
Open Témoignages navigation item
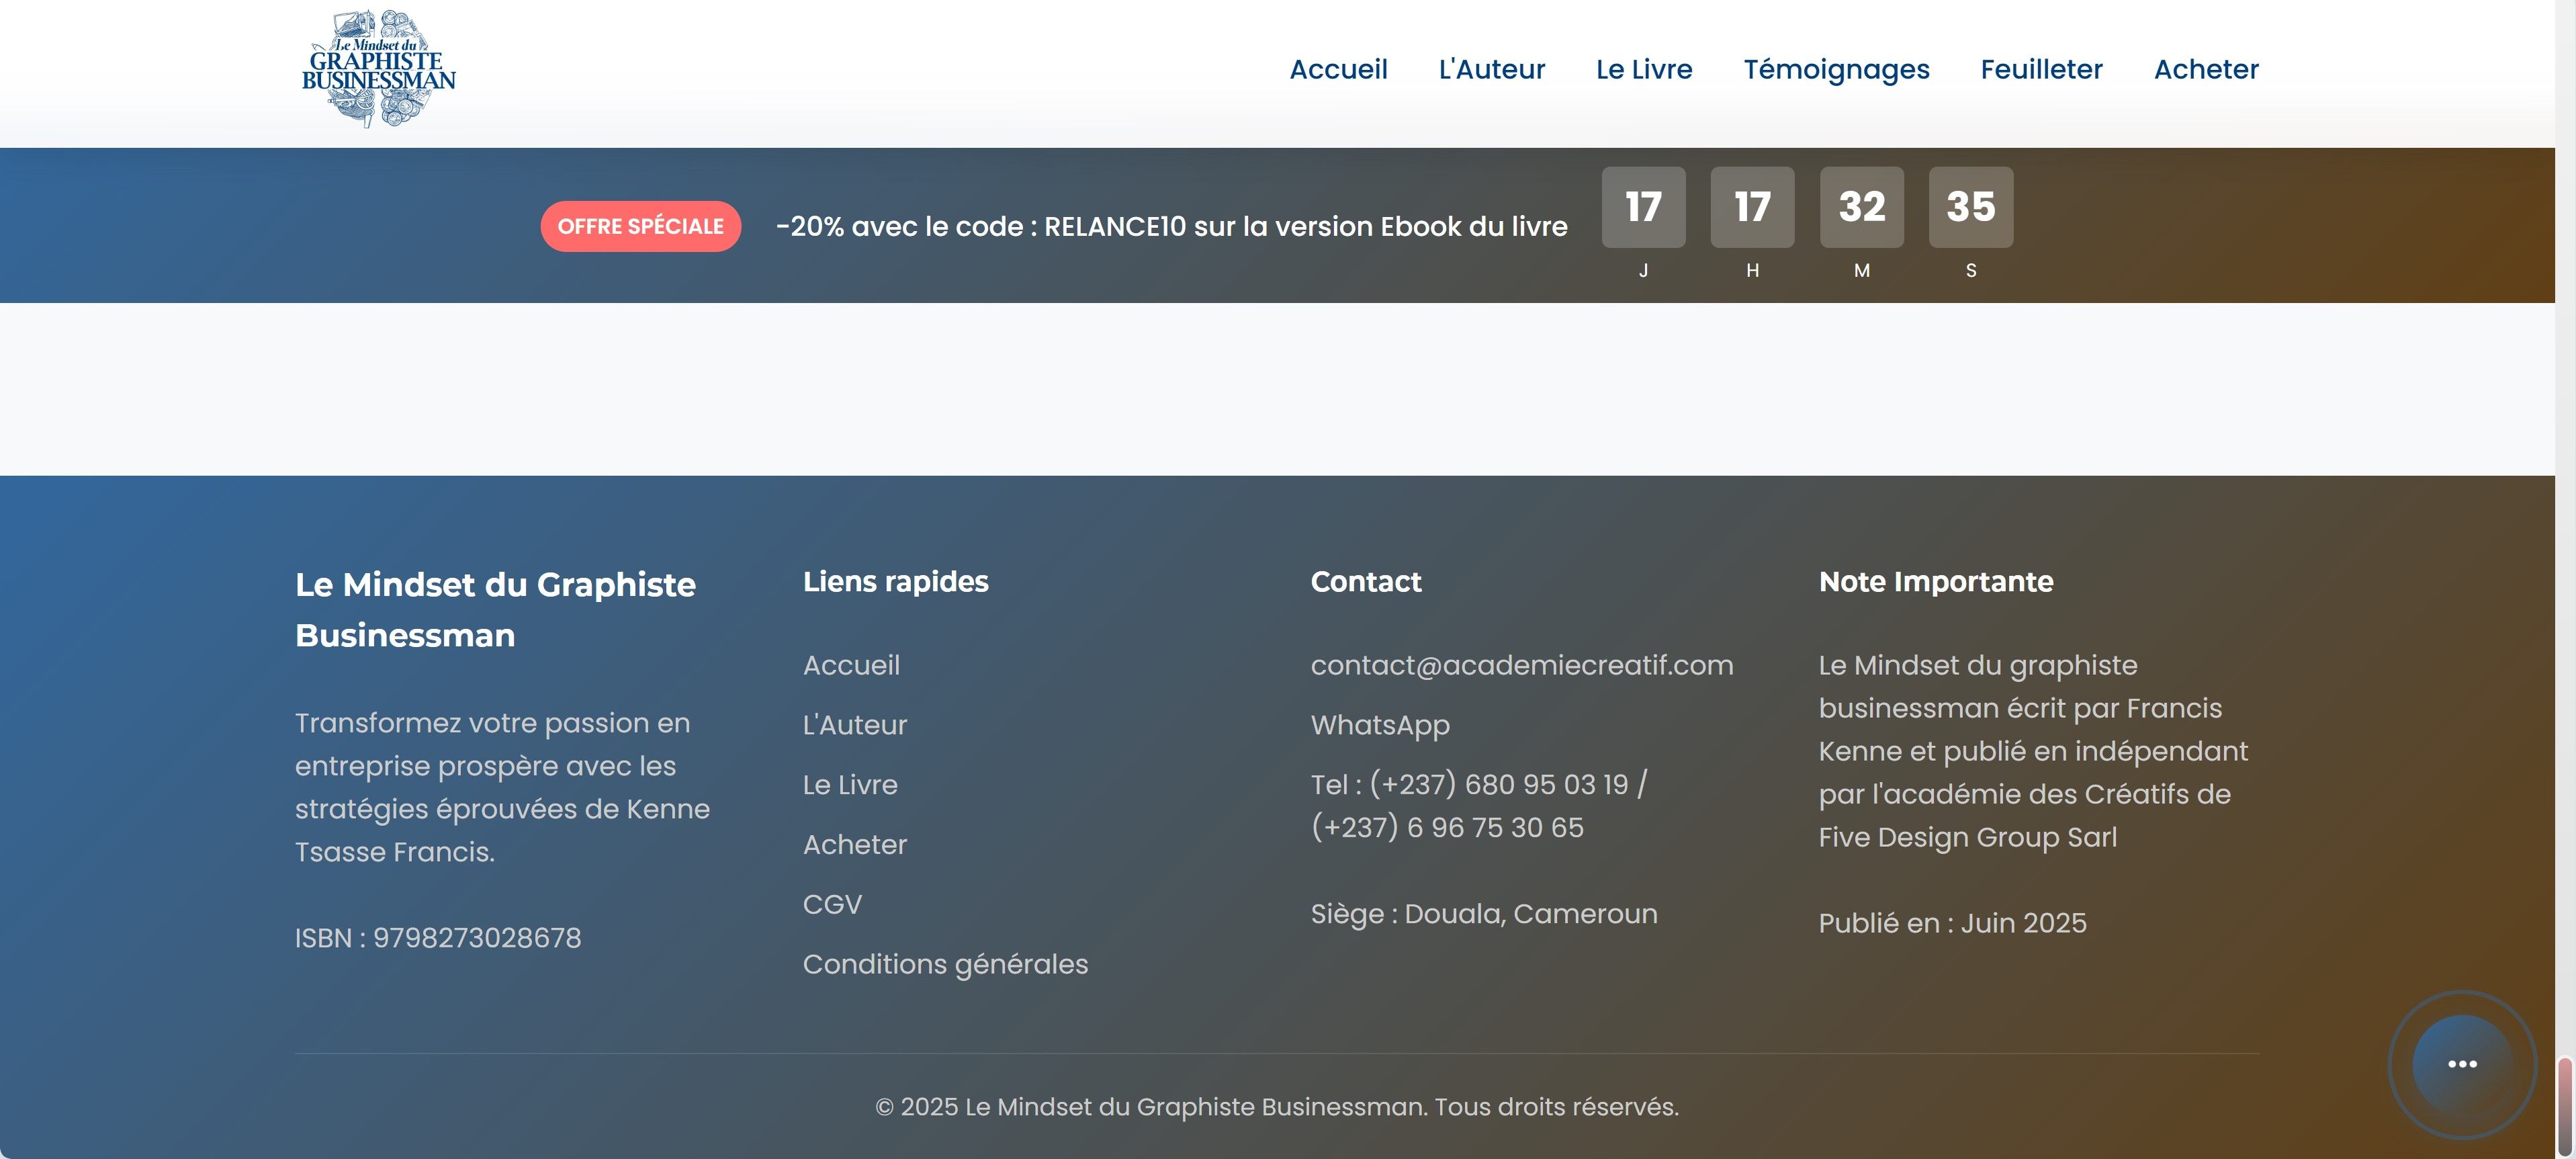coord(1836,69)
